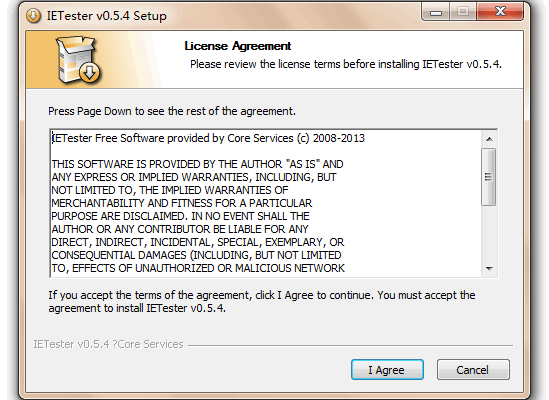
Task: Close the setup window with X
Action: [500, 12]
